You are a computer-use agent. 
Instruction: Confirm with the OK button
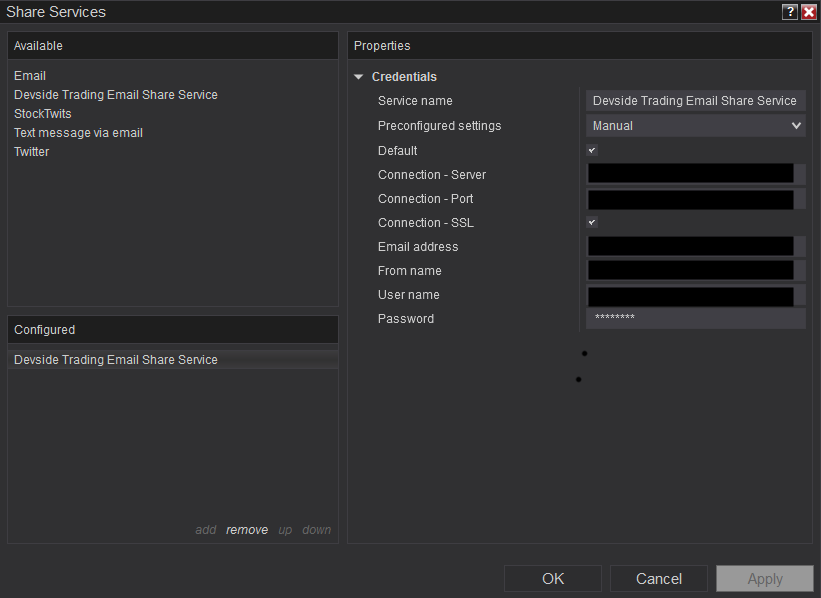tap(553, 579)
